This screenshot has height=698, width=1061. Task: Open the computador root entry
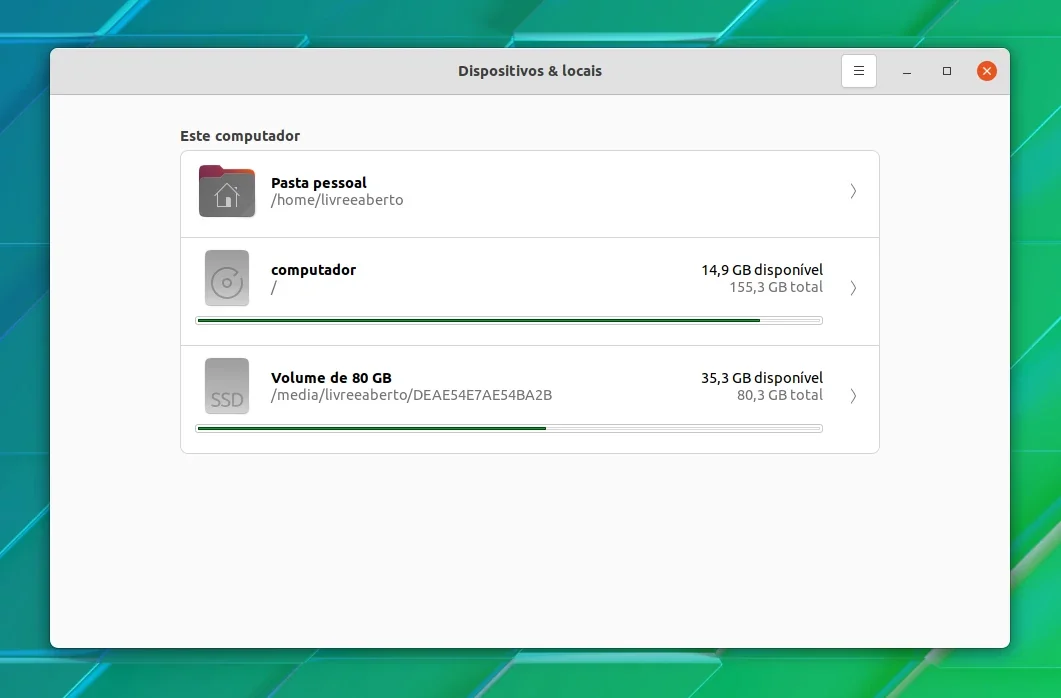(x=530, y=292)
